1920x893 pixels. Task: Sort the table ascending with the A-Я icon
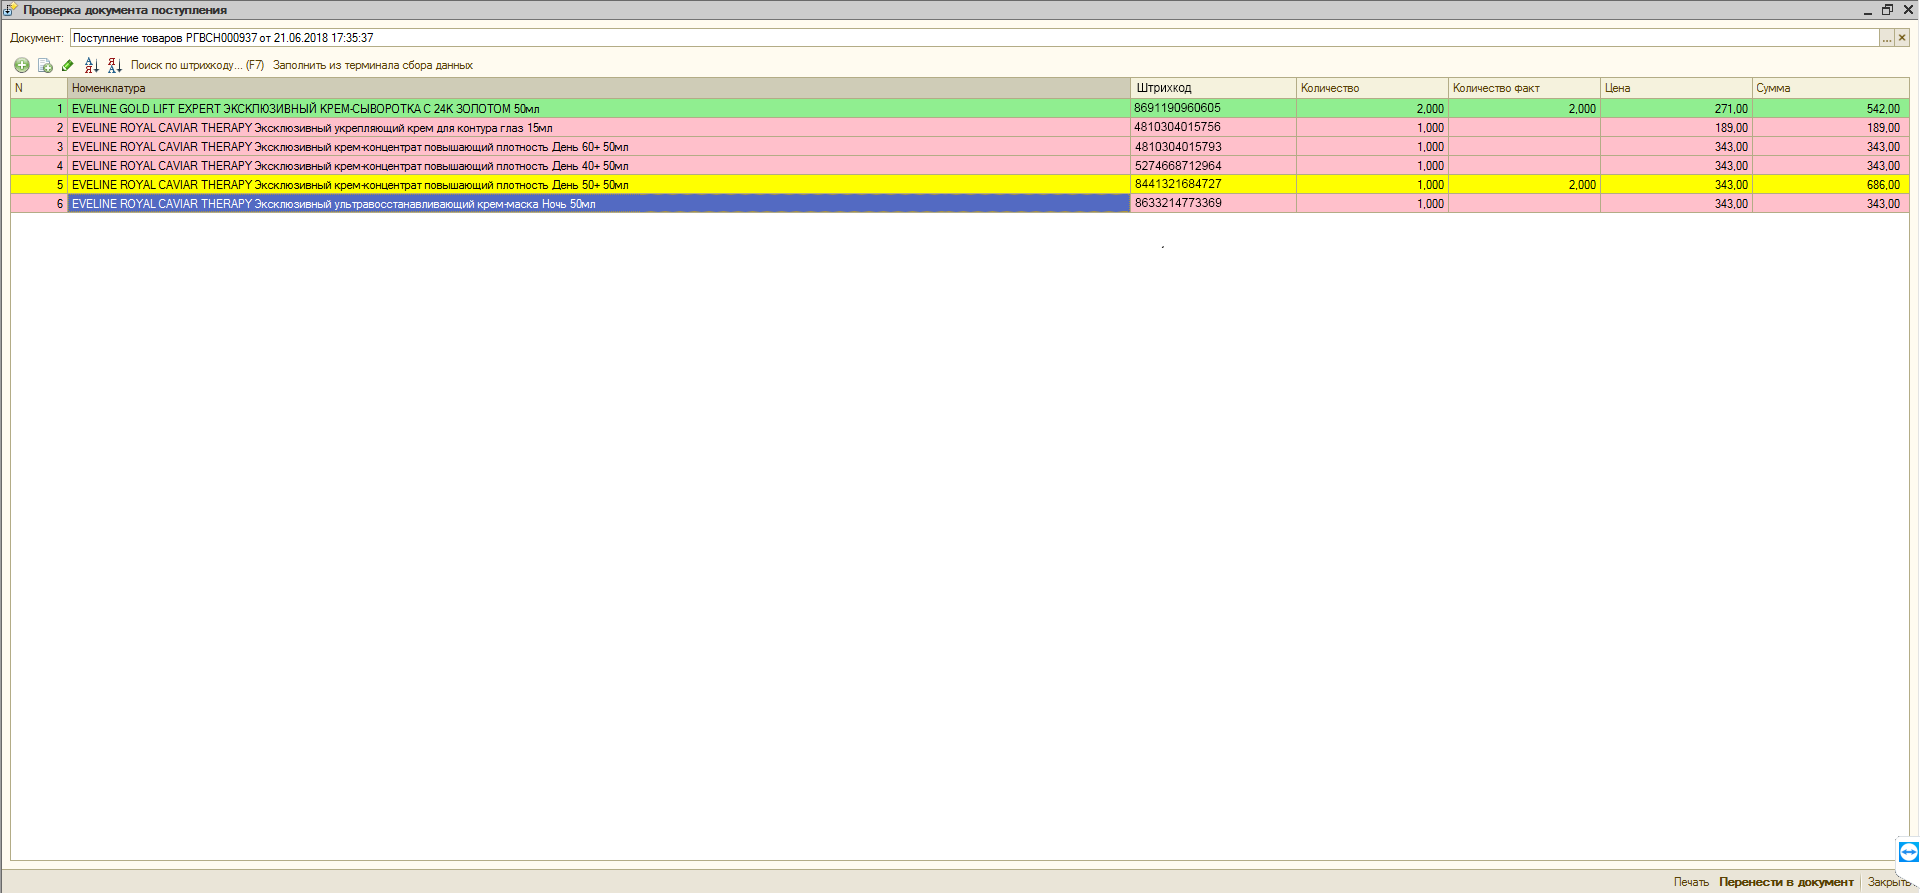click(x=91, y=65)
